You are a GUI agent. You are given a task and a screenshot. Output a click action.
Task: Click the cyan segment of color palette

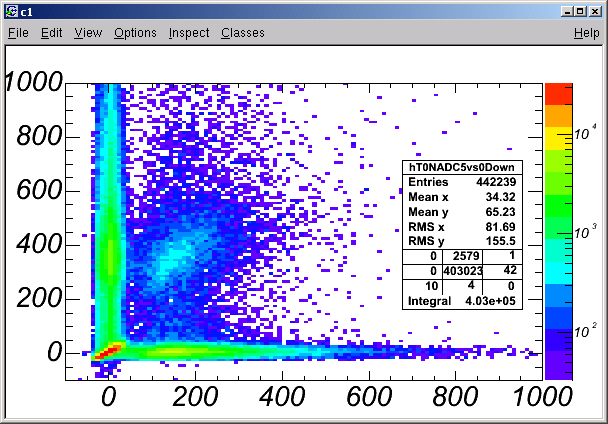(x=558, y=273)
